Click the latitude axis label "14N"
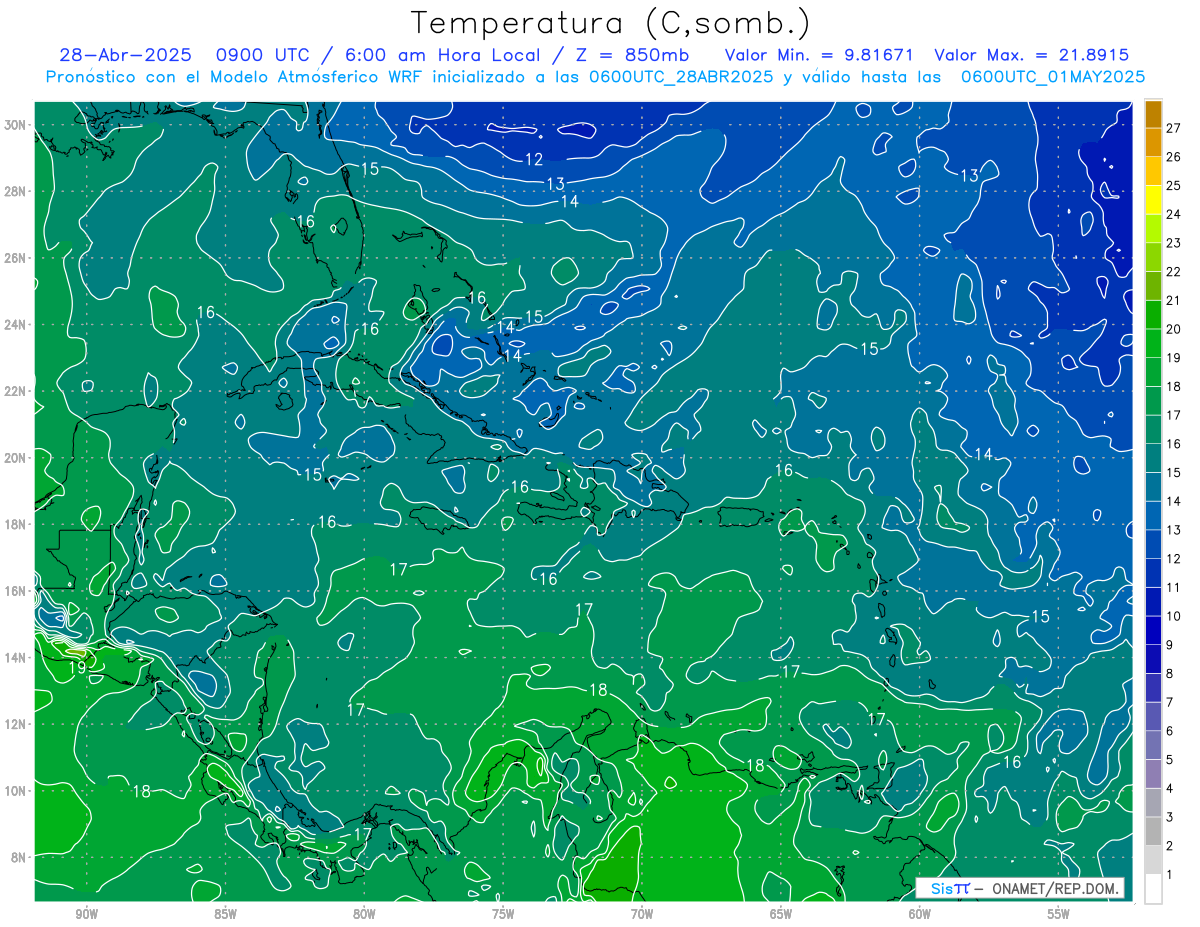This screenshot has width=1200, height=927. (x=15, y=657)
